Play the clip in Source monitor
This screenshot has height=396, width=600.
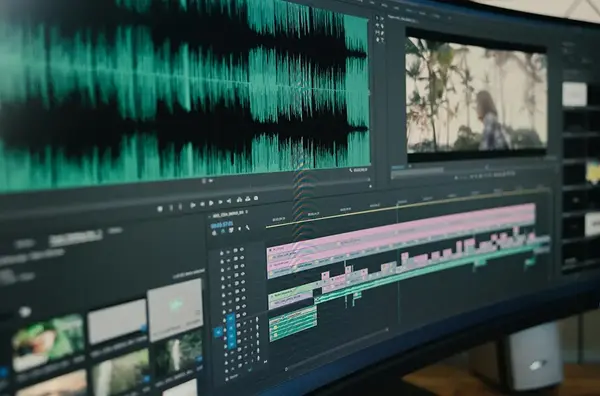click(x=211, y=203)
